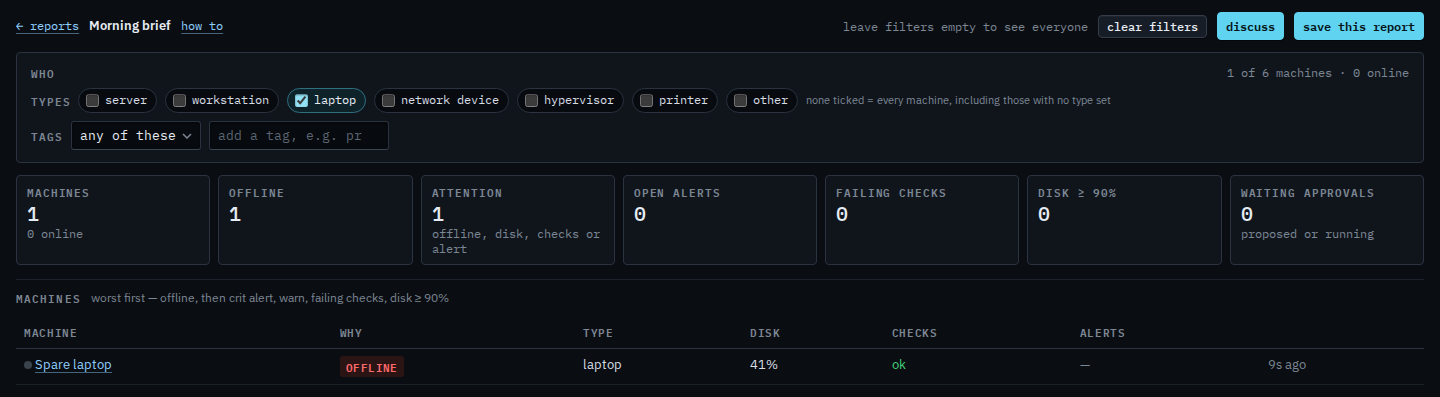The width and height of the screenshot is (1440, 397).
Task: Select the Disk ≥ 90% summary card
Action: 1124,220
